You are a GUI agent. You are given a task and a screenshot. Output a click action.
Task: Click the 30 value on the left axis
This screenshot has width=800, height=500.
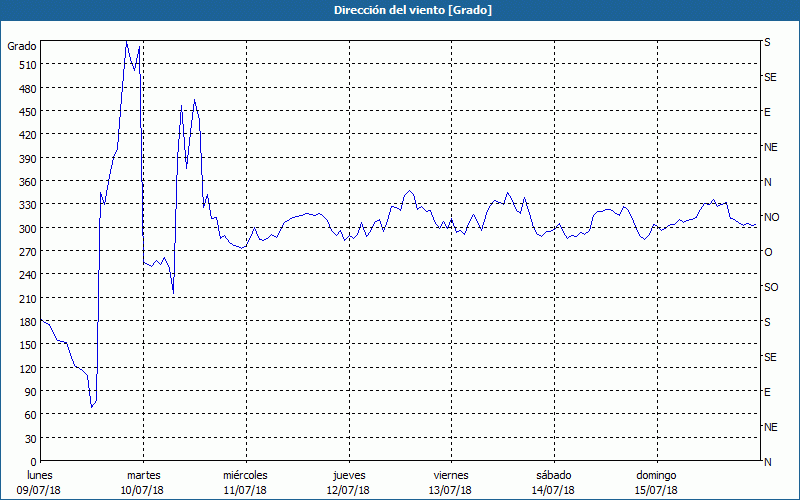[x=31, y=439]
